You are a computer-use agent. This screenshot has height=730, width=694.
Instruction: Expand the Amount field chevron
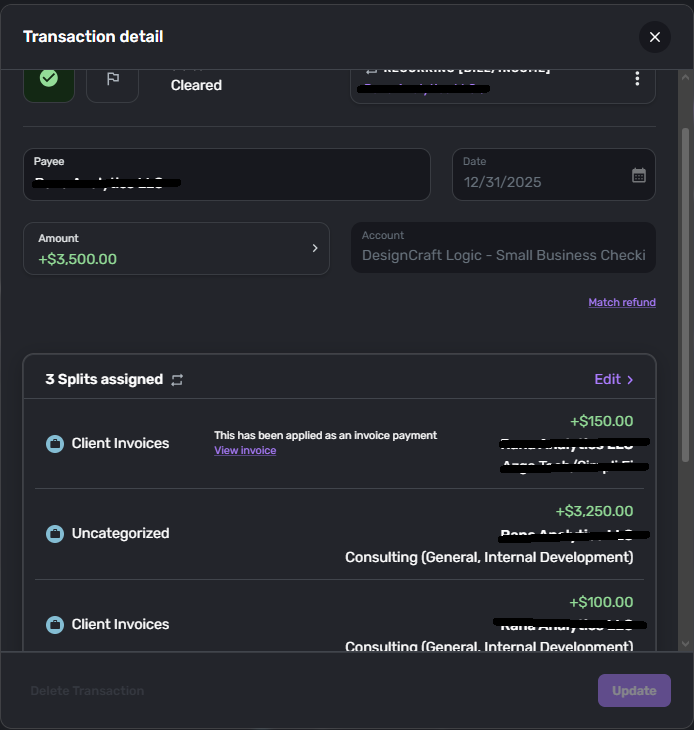point(315,248)
